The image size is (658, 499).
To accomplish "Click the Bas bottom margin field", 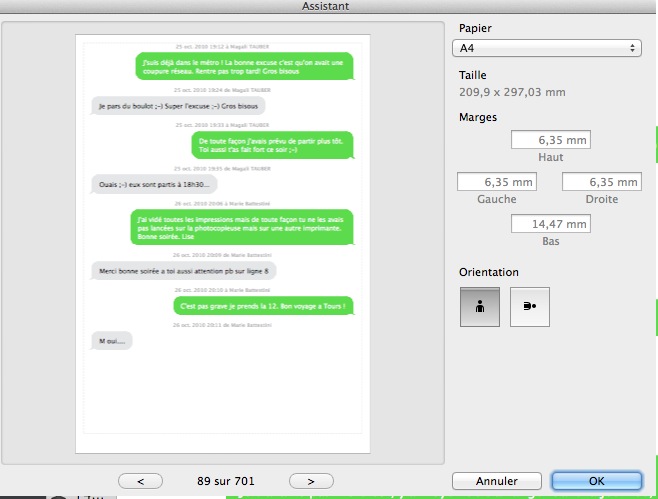I will (550, 224).
